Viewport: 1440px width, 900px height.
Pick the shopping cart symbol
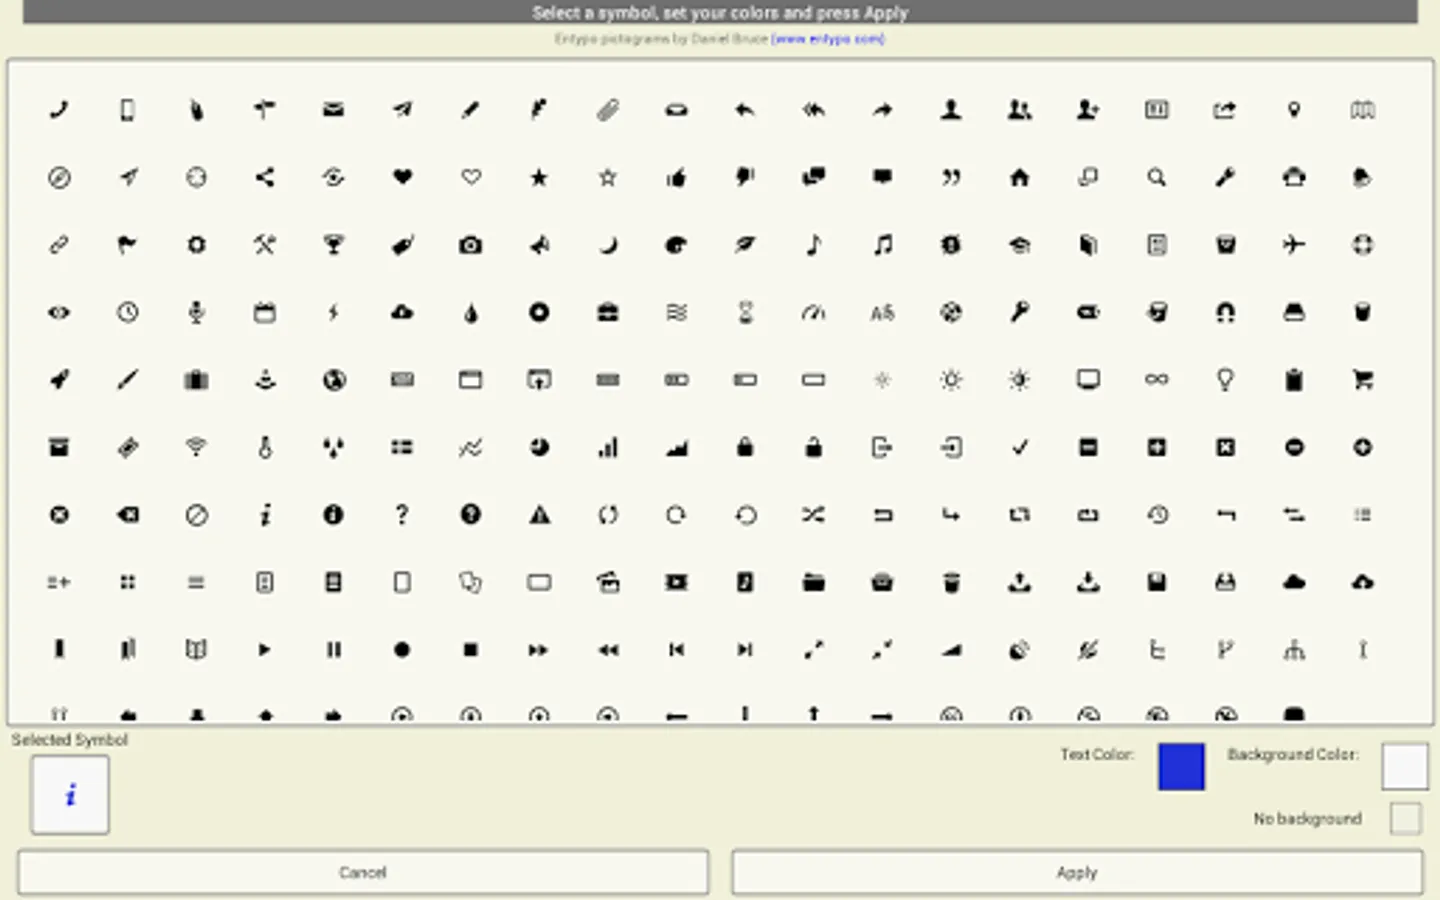pos(1363,380)
